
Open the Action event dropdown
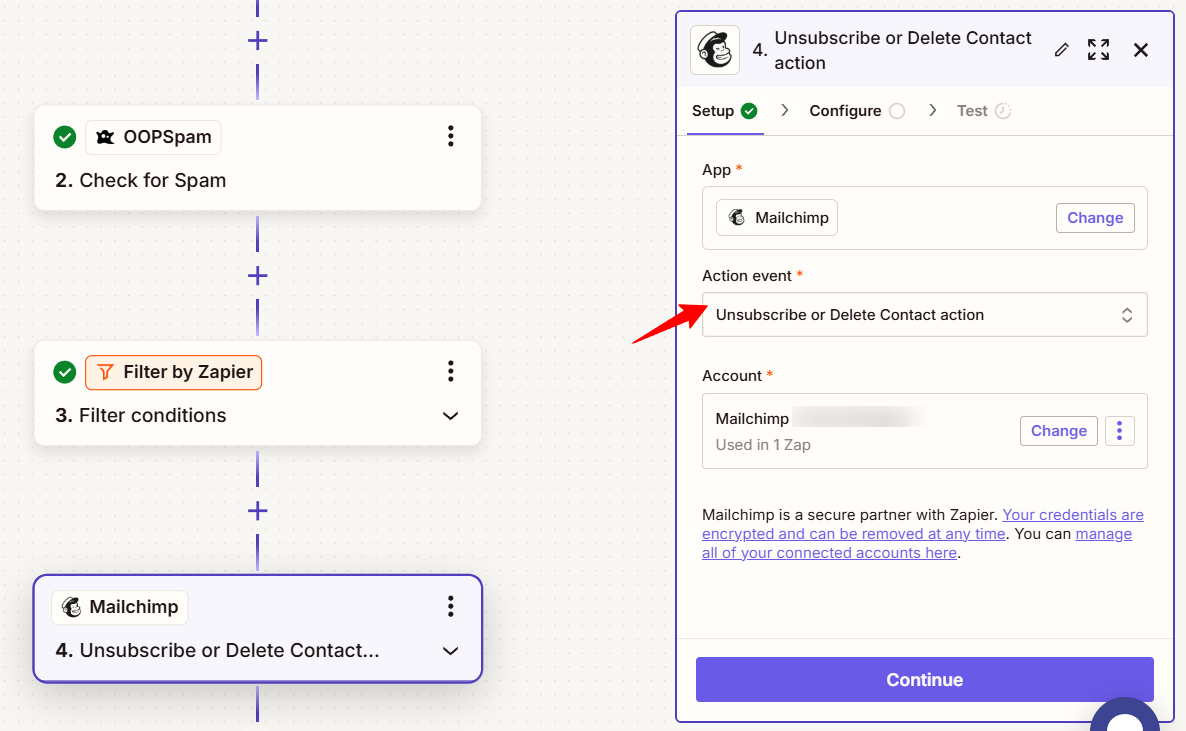click(924, 315)
